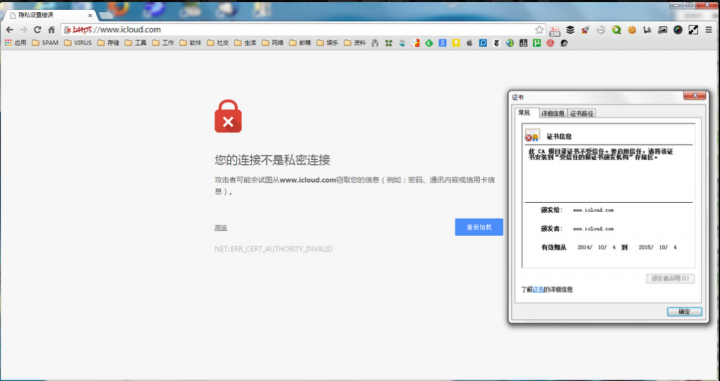The width and height of the screenshot is (720, 381).
Task: Open the Chrome hamburger menu
Action: click(x=709, y=30)
